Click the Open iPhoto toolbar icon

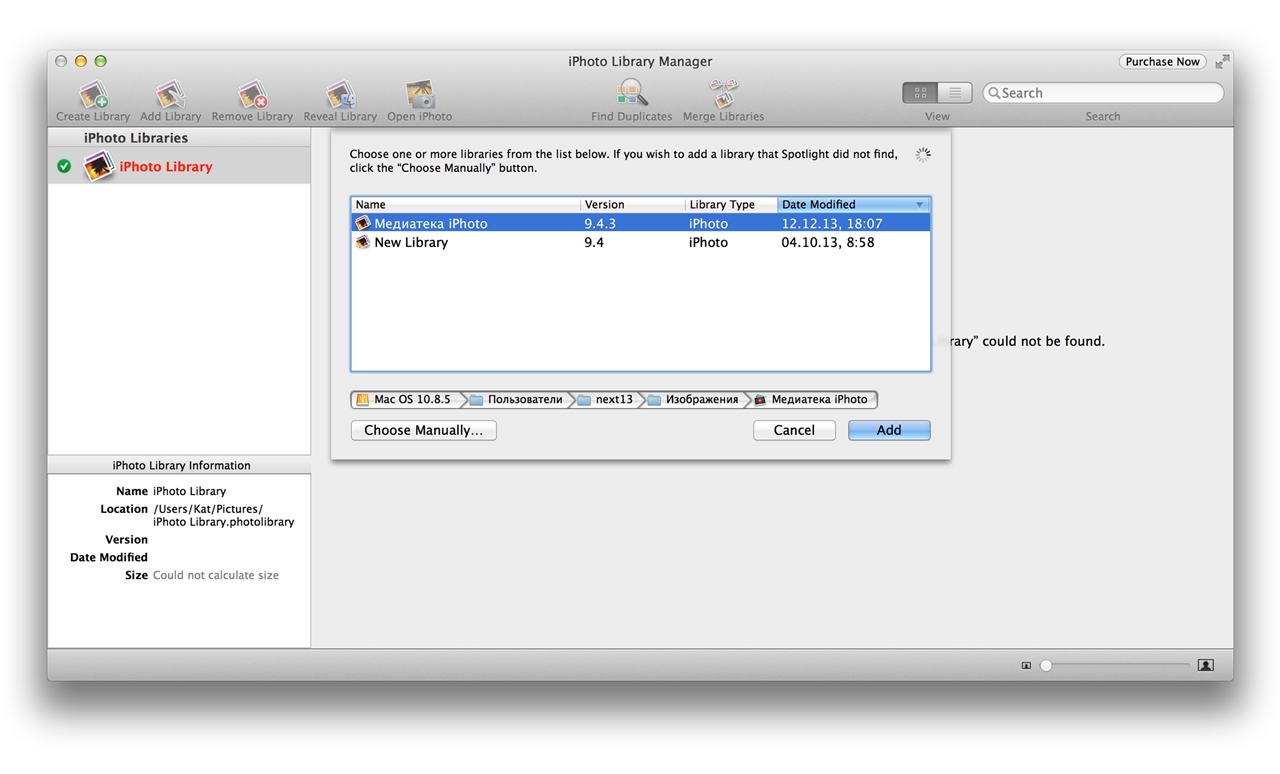tap(420, 95)
